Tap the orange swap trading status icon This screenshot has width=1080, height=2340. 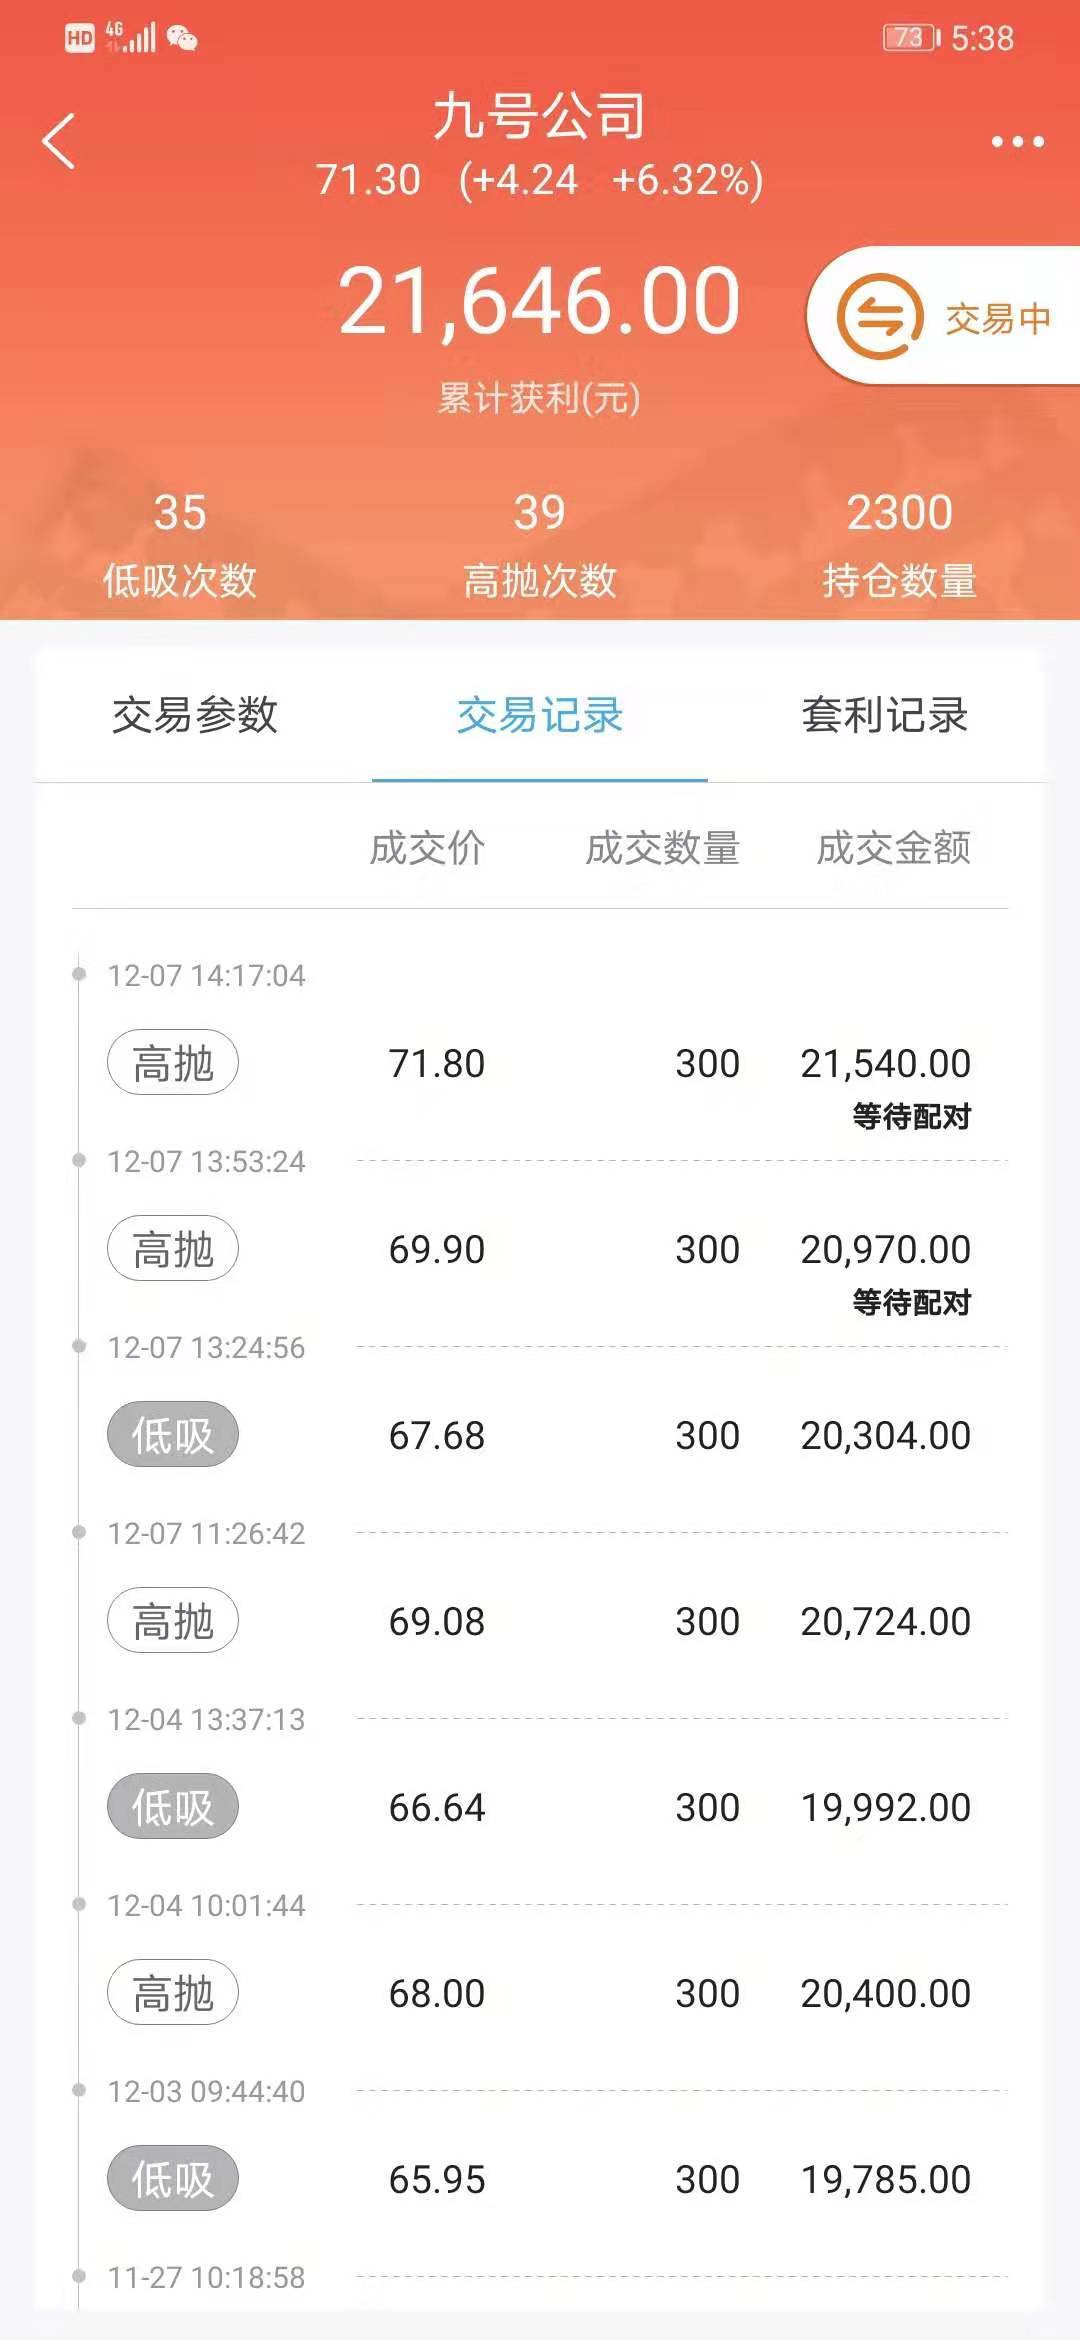879,317
